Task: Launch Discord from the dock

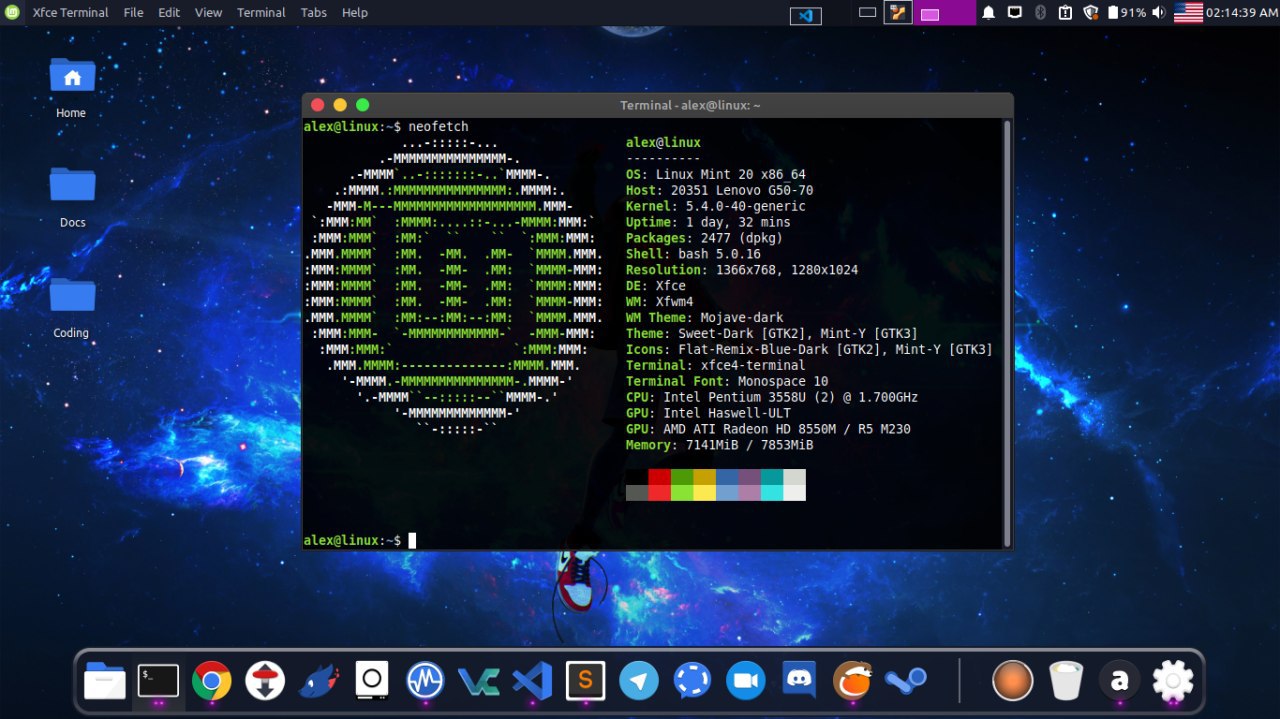Action: (799, 681)
